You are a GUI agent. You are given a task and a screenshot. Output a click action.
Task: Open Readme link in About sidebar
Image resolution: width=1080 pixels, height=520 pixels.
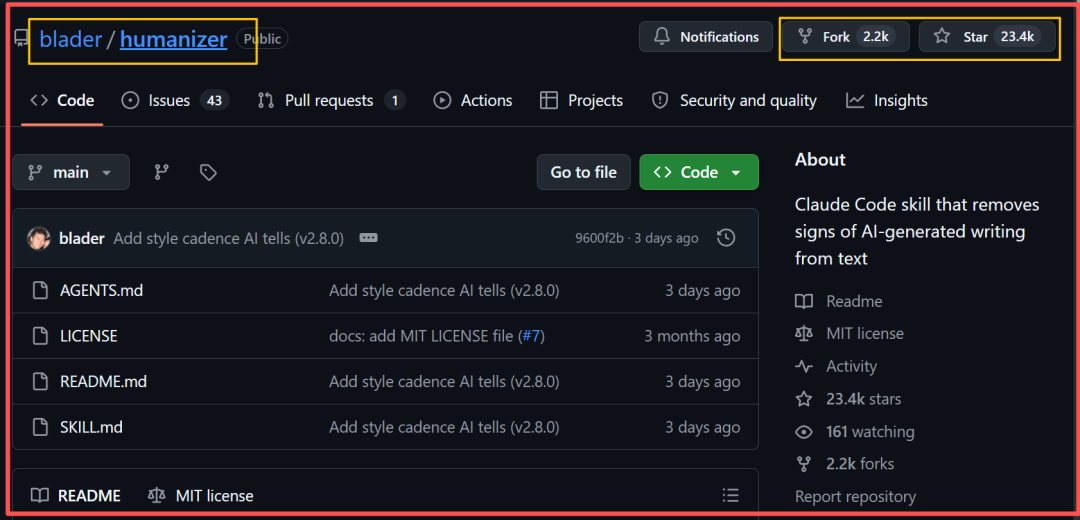click(854, 301)
